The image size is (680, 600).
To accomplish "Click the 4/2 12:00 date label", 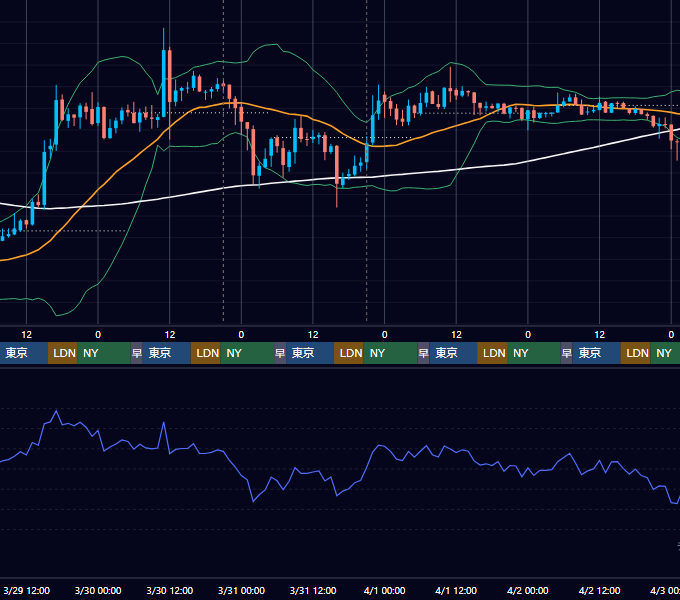I will tap(599, 590).
